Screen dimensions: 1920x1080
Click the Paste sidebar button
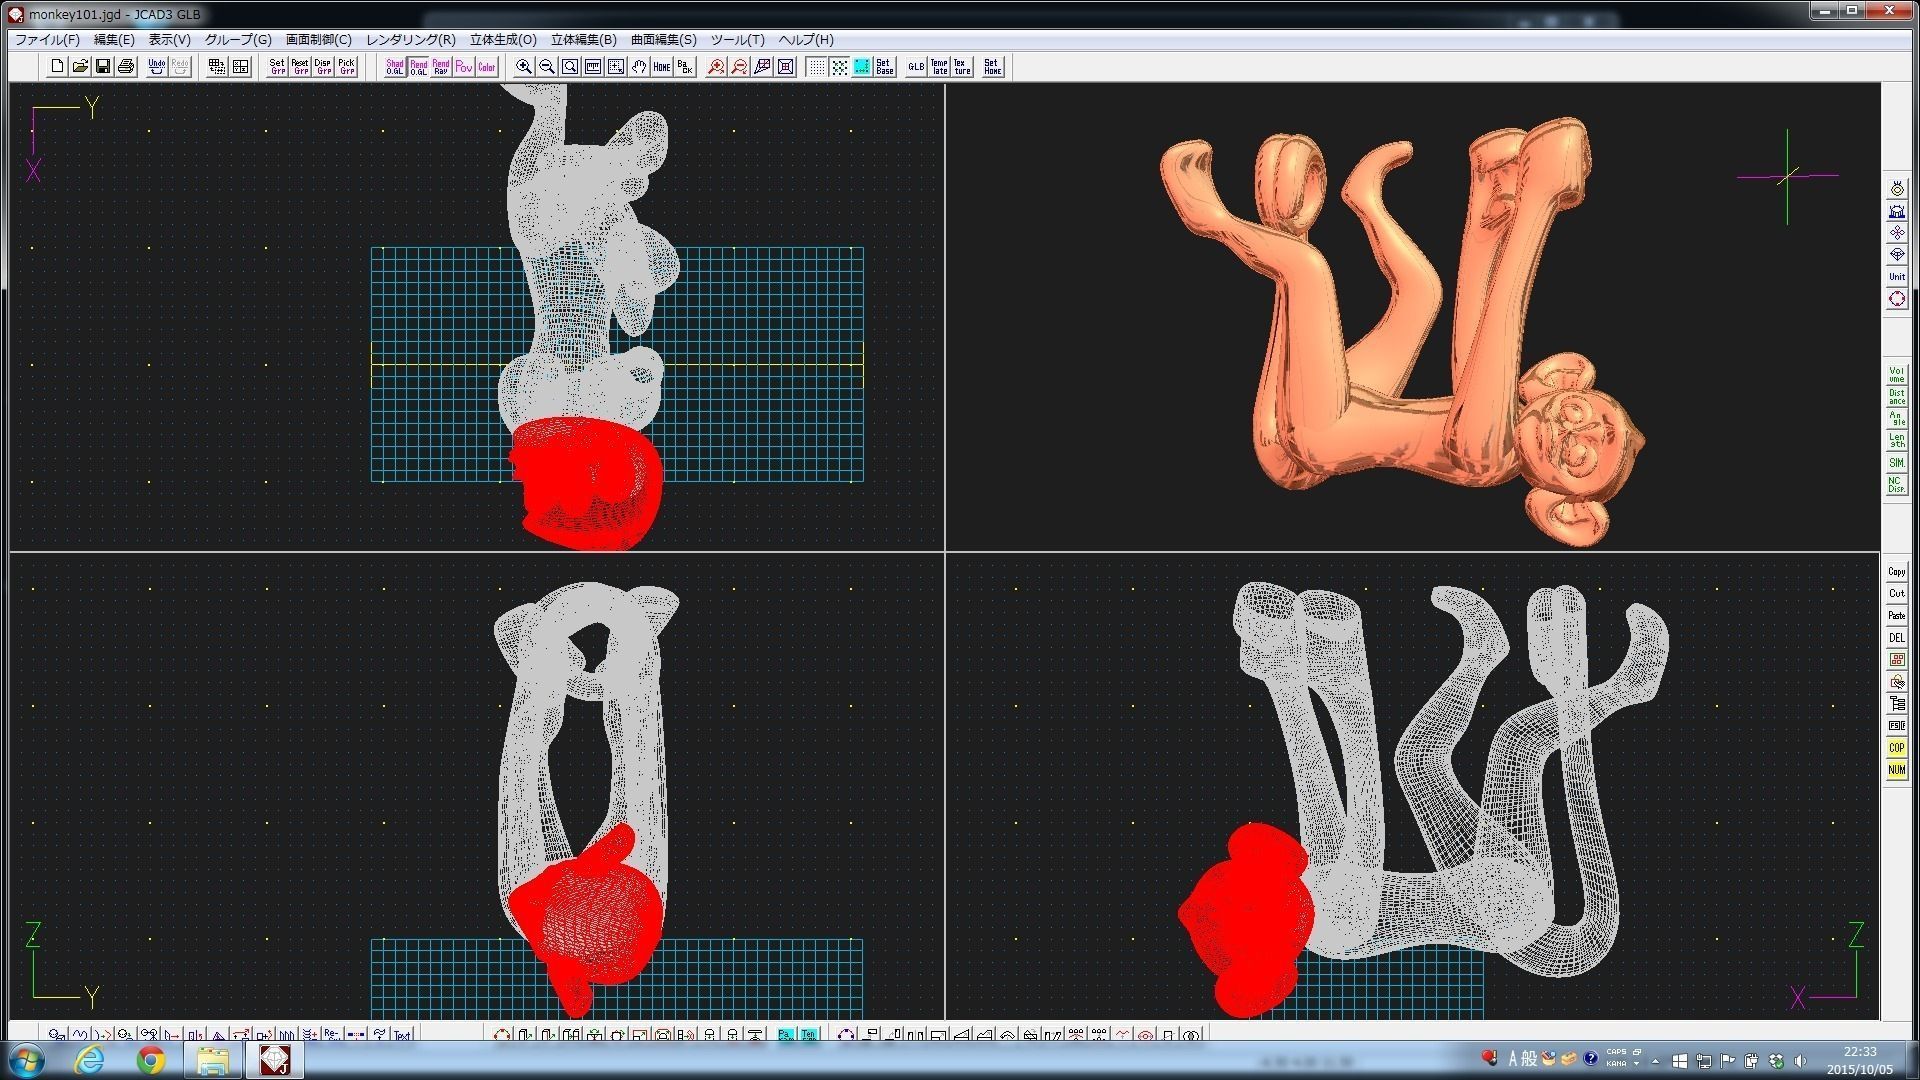tap(1897, 616)
